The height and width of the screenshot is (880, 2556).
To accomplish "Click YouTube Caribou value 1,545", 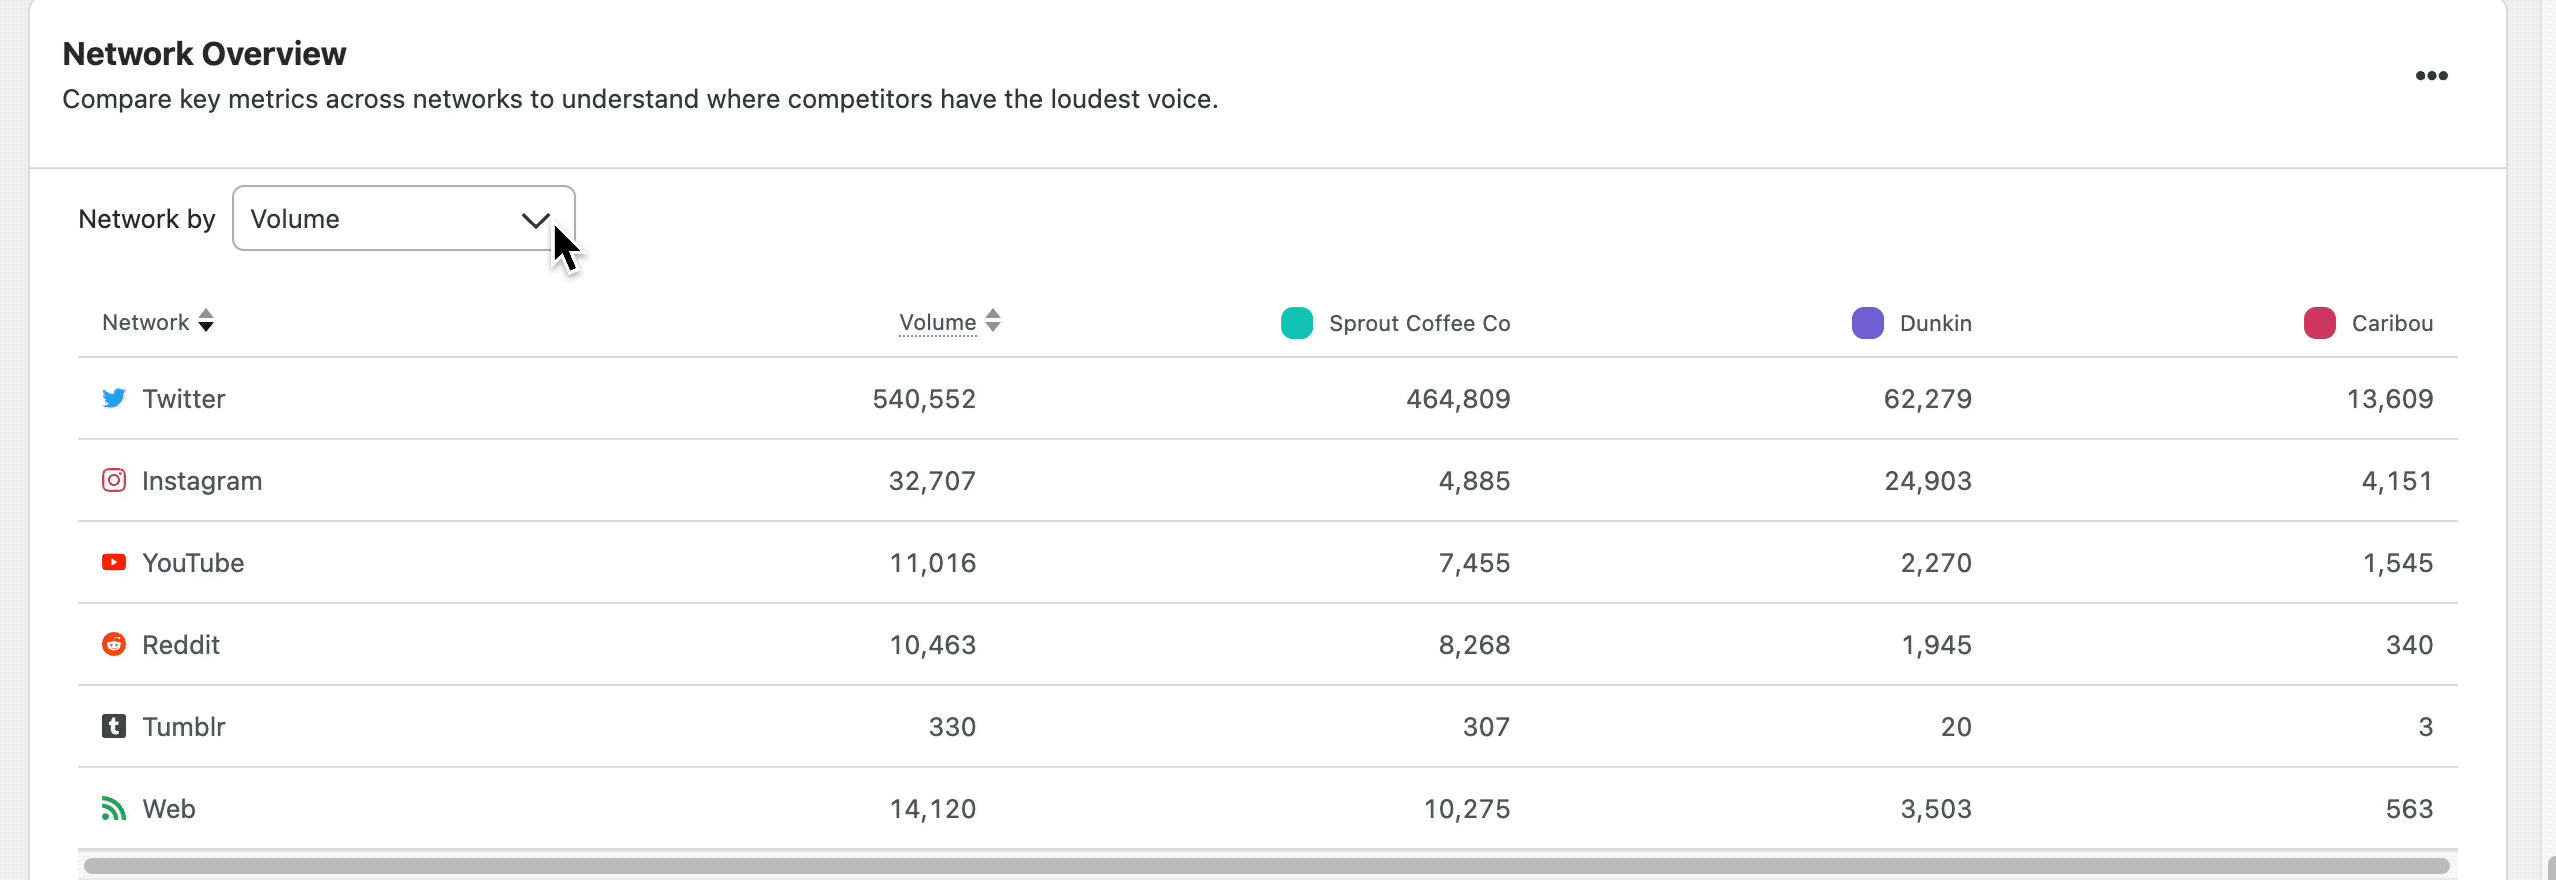I will click(x=2398, y=563).
